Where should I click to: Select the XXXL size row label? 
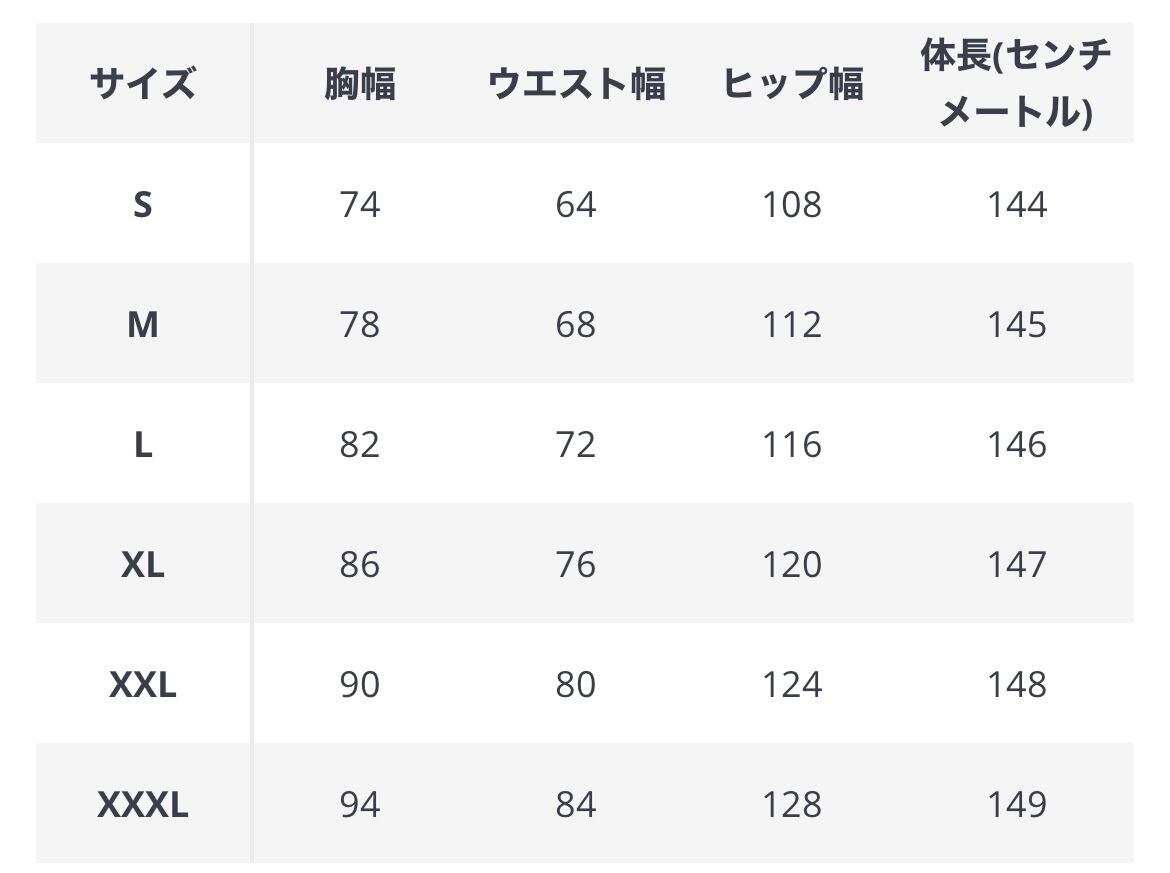coord(143,805)
